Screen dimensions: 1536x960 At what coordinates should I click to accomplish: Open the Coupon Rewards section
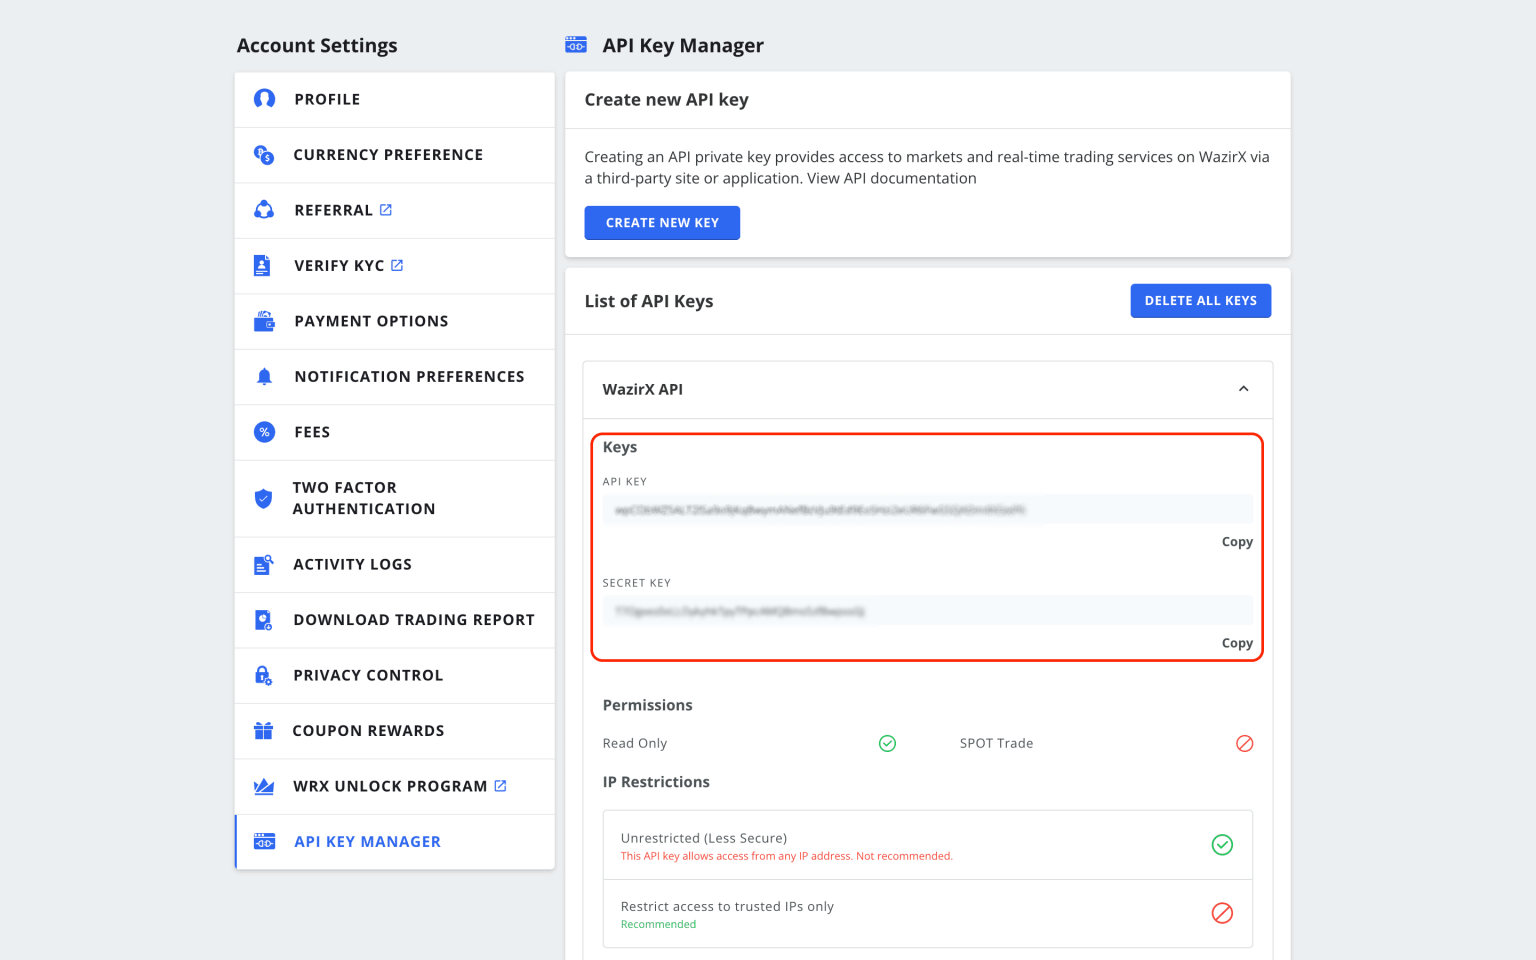pyautogui.click(x=369, y=731)
